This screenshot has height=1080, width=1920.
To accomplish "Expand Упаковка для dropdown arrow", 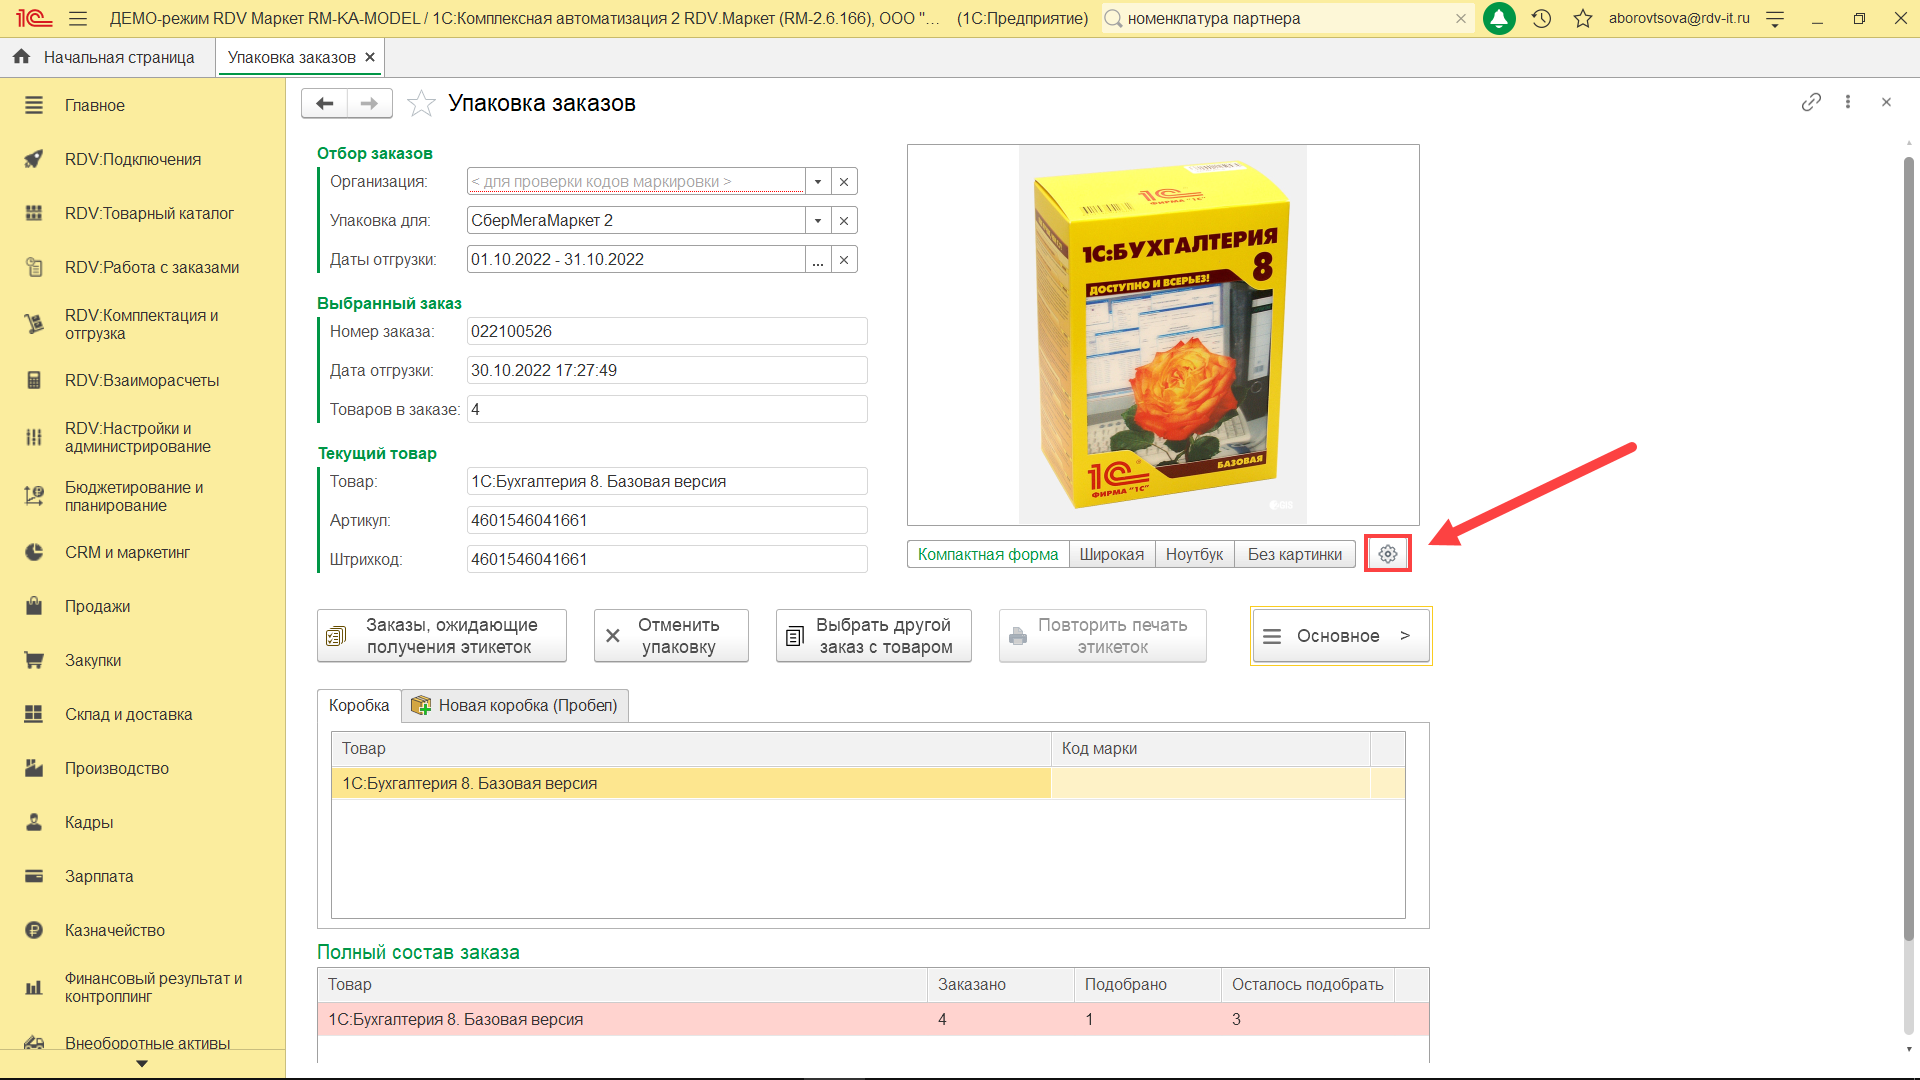I will (x=818, y=221).
